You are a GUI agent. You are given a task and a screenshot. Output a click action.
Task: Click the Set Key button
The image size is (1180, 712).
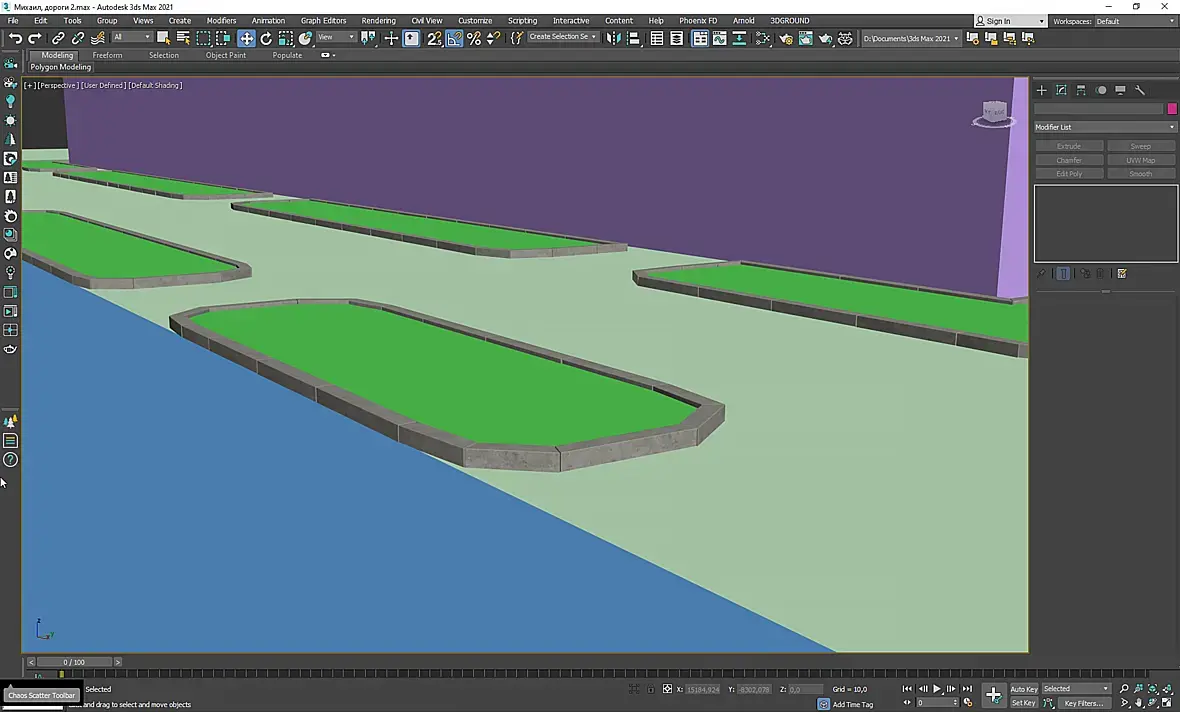coord(1023,703)
